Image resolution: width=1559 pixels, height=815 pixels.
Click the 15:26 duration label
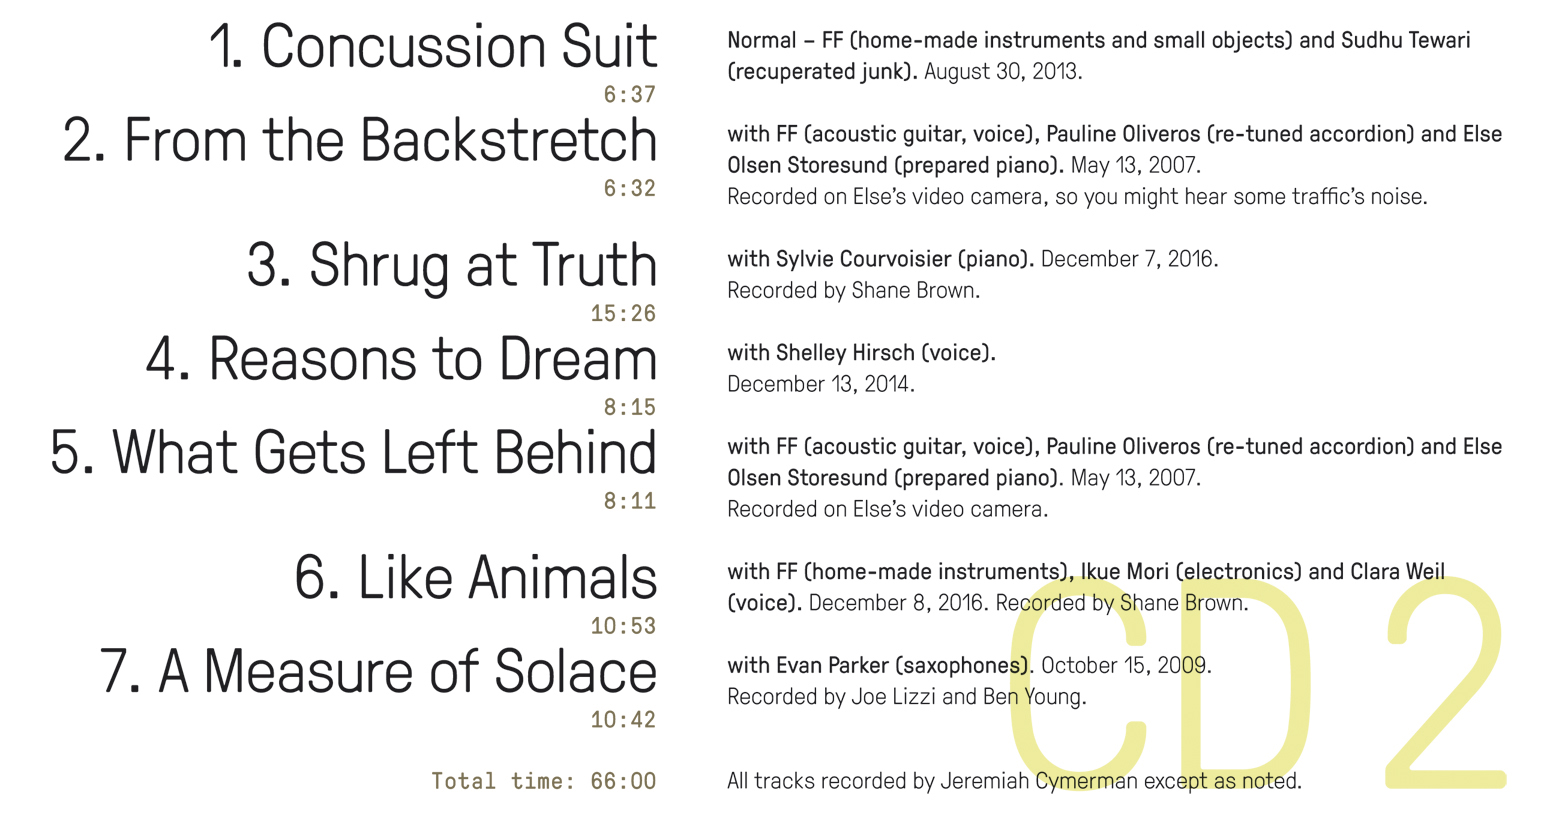point(623,314)
